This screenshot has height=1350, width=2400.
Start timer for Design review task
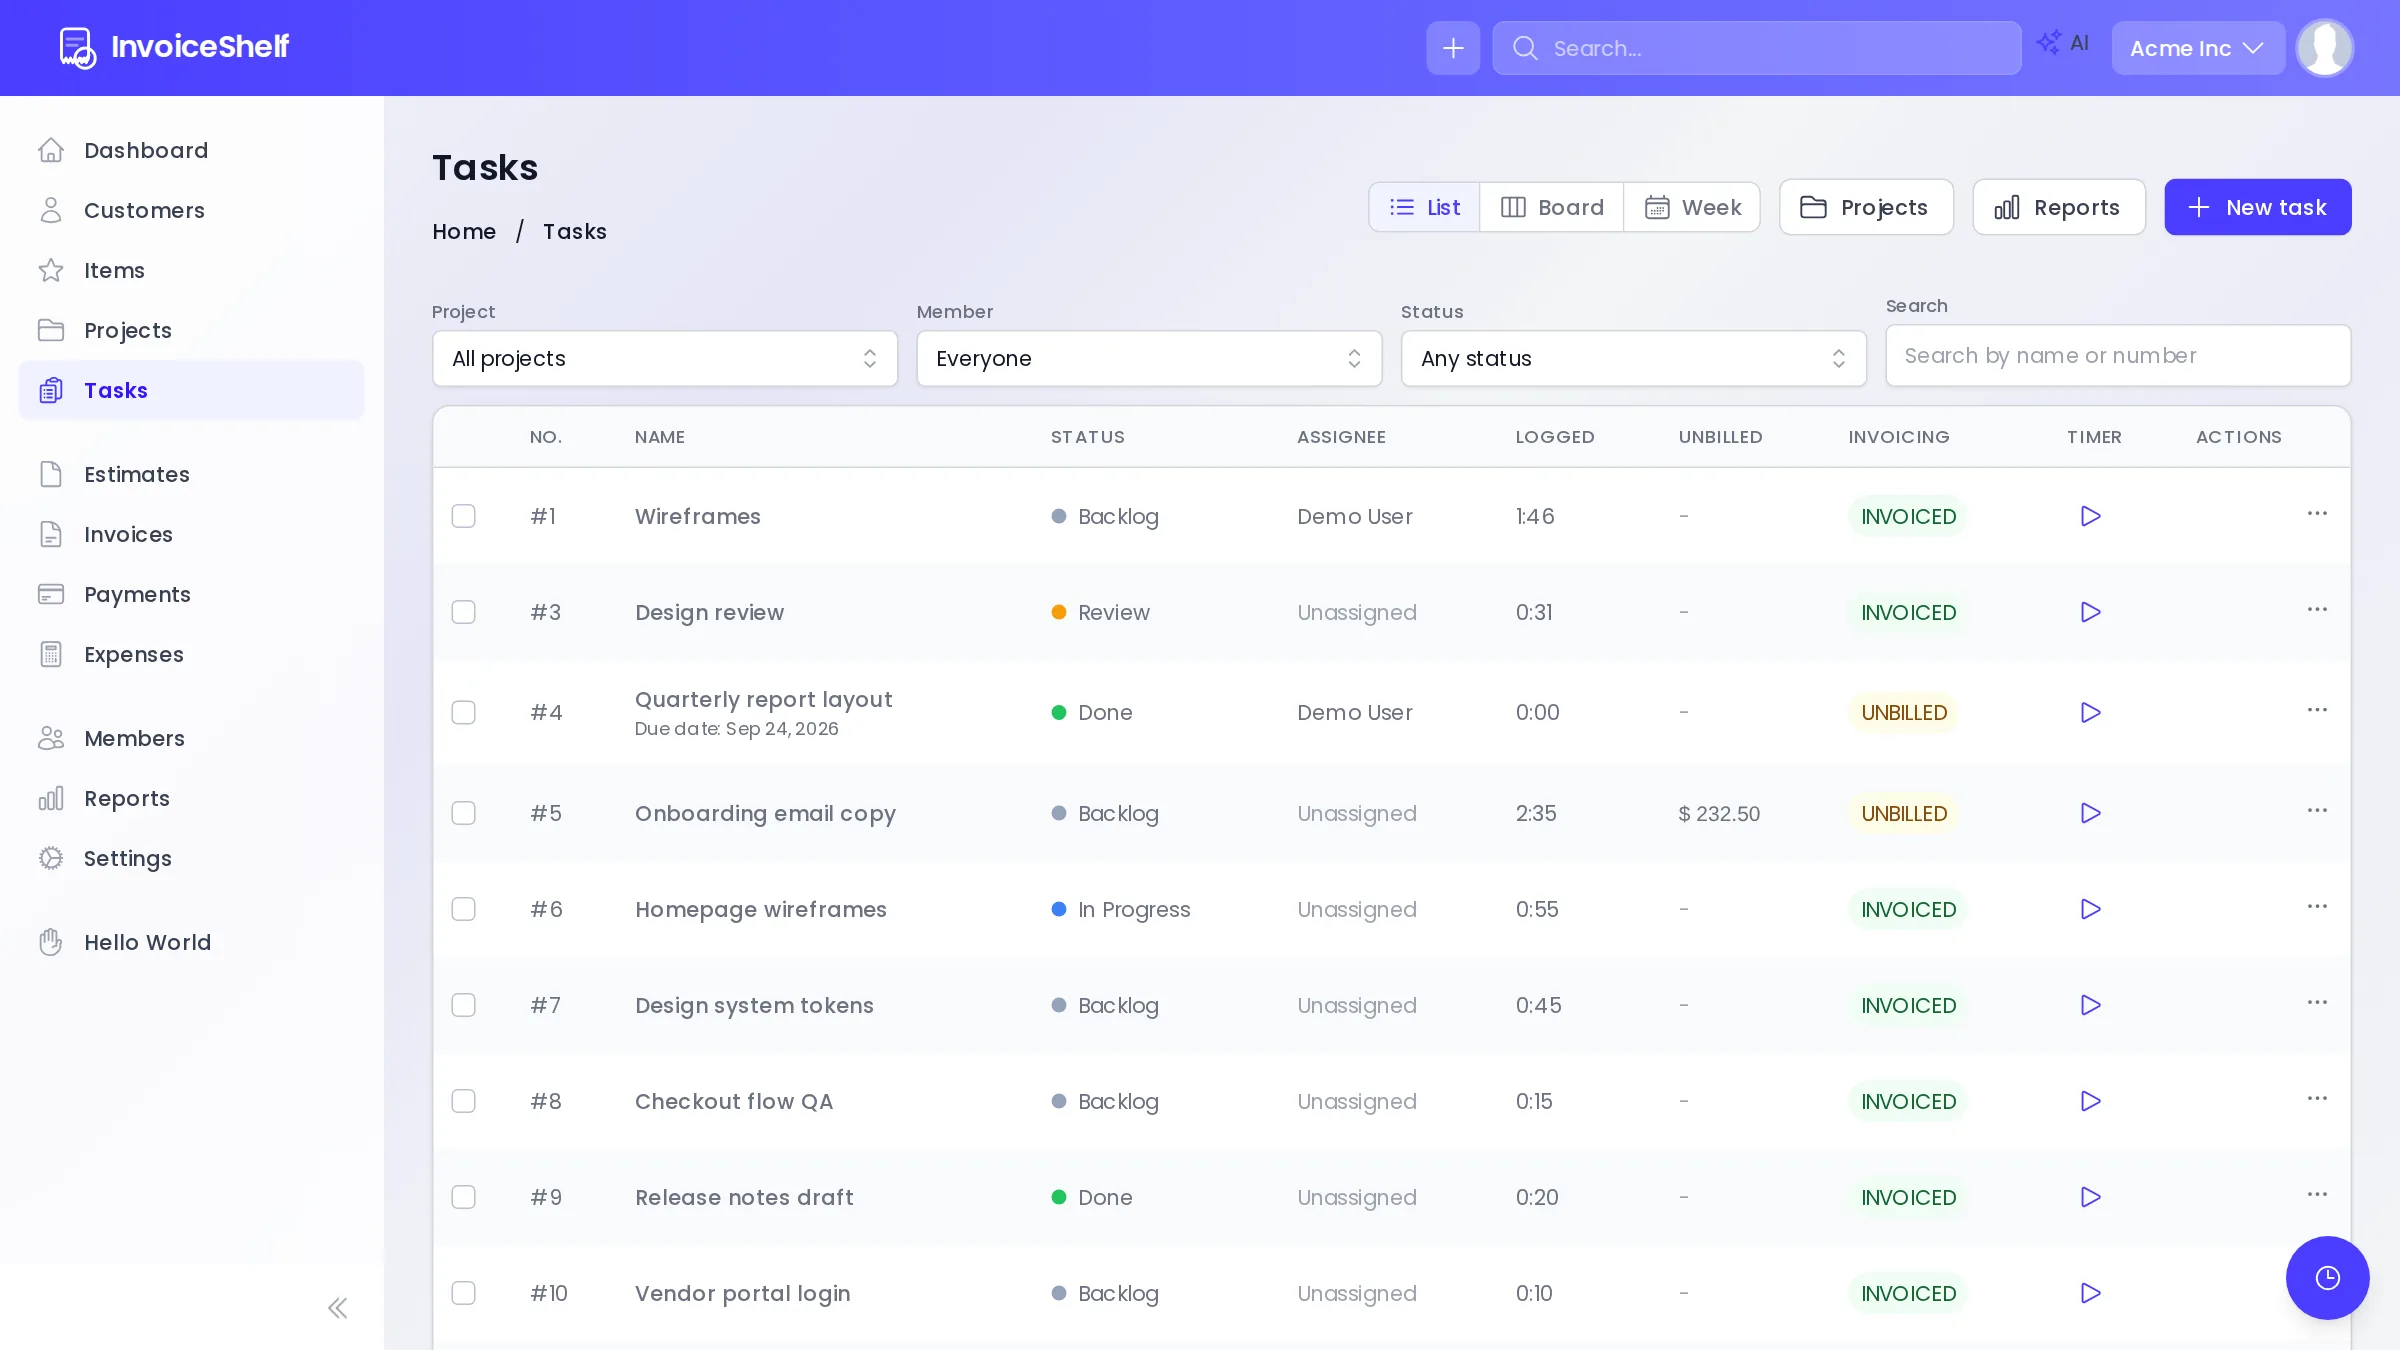(2090, 612)
